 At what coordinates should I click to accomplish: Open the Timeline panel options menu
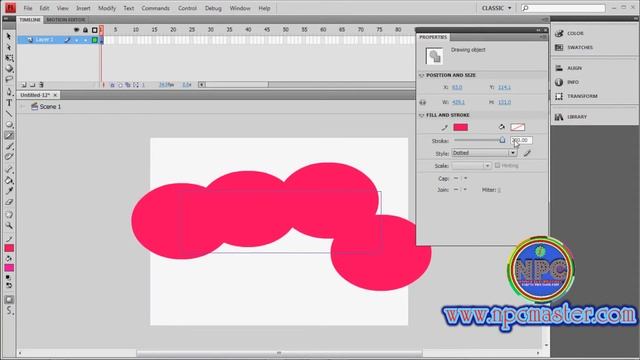(x=545, y=20)
